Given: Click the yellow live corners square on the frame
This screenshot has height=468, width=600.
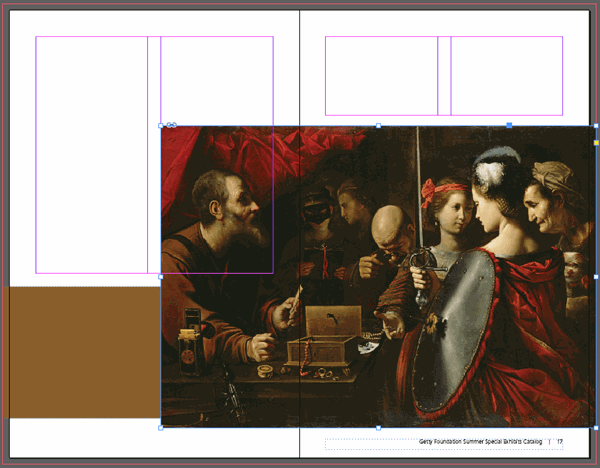Looking at the screenshot, I should pos(596,143).
